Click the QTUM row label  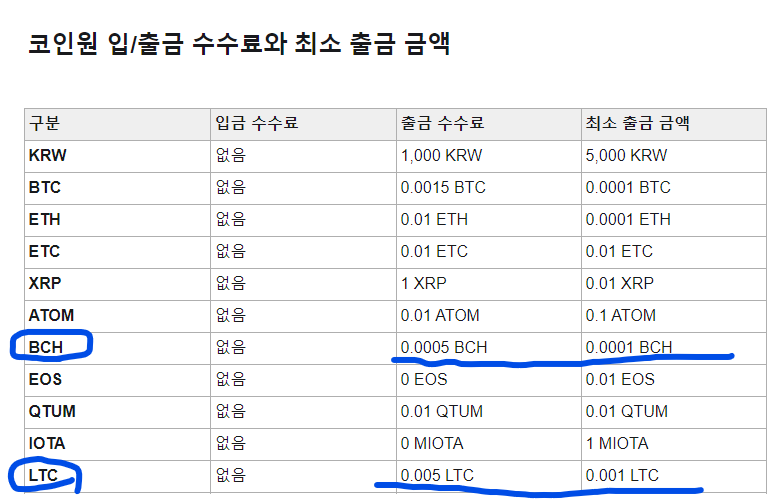point(52,411)
